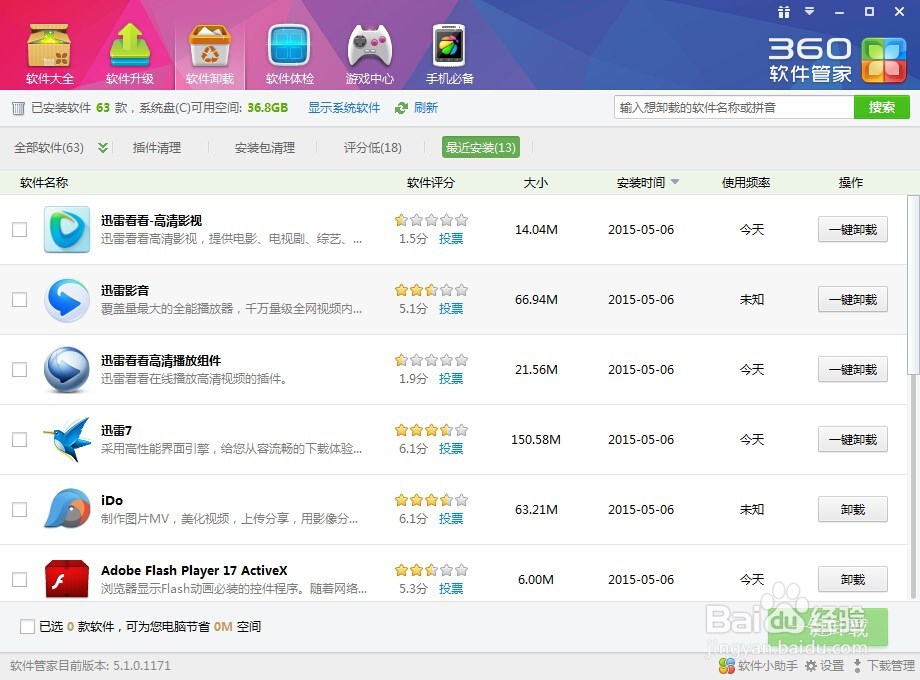Check the box for 迅雷看看高清播放组件
Screen dimensions: 920x680
click(20, 370)
